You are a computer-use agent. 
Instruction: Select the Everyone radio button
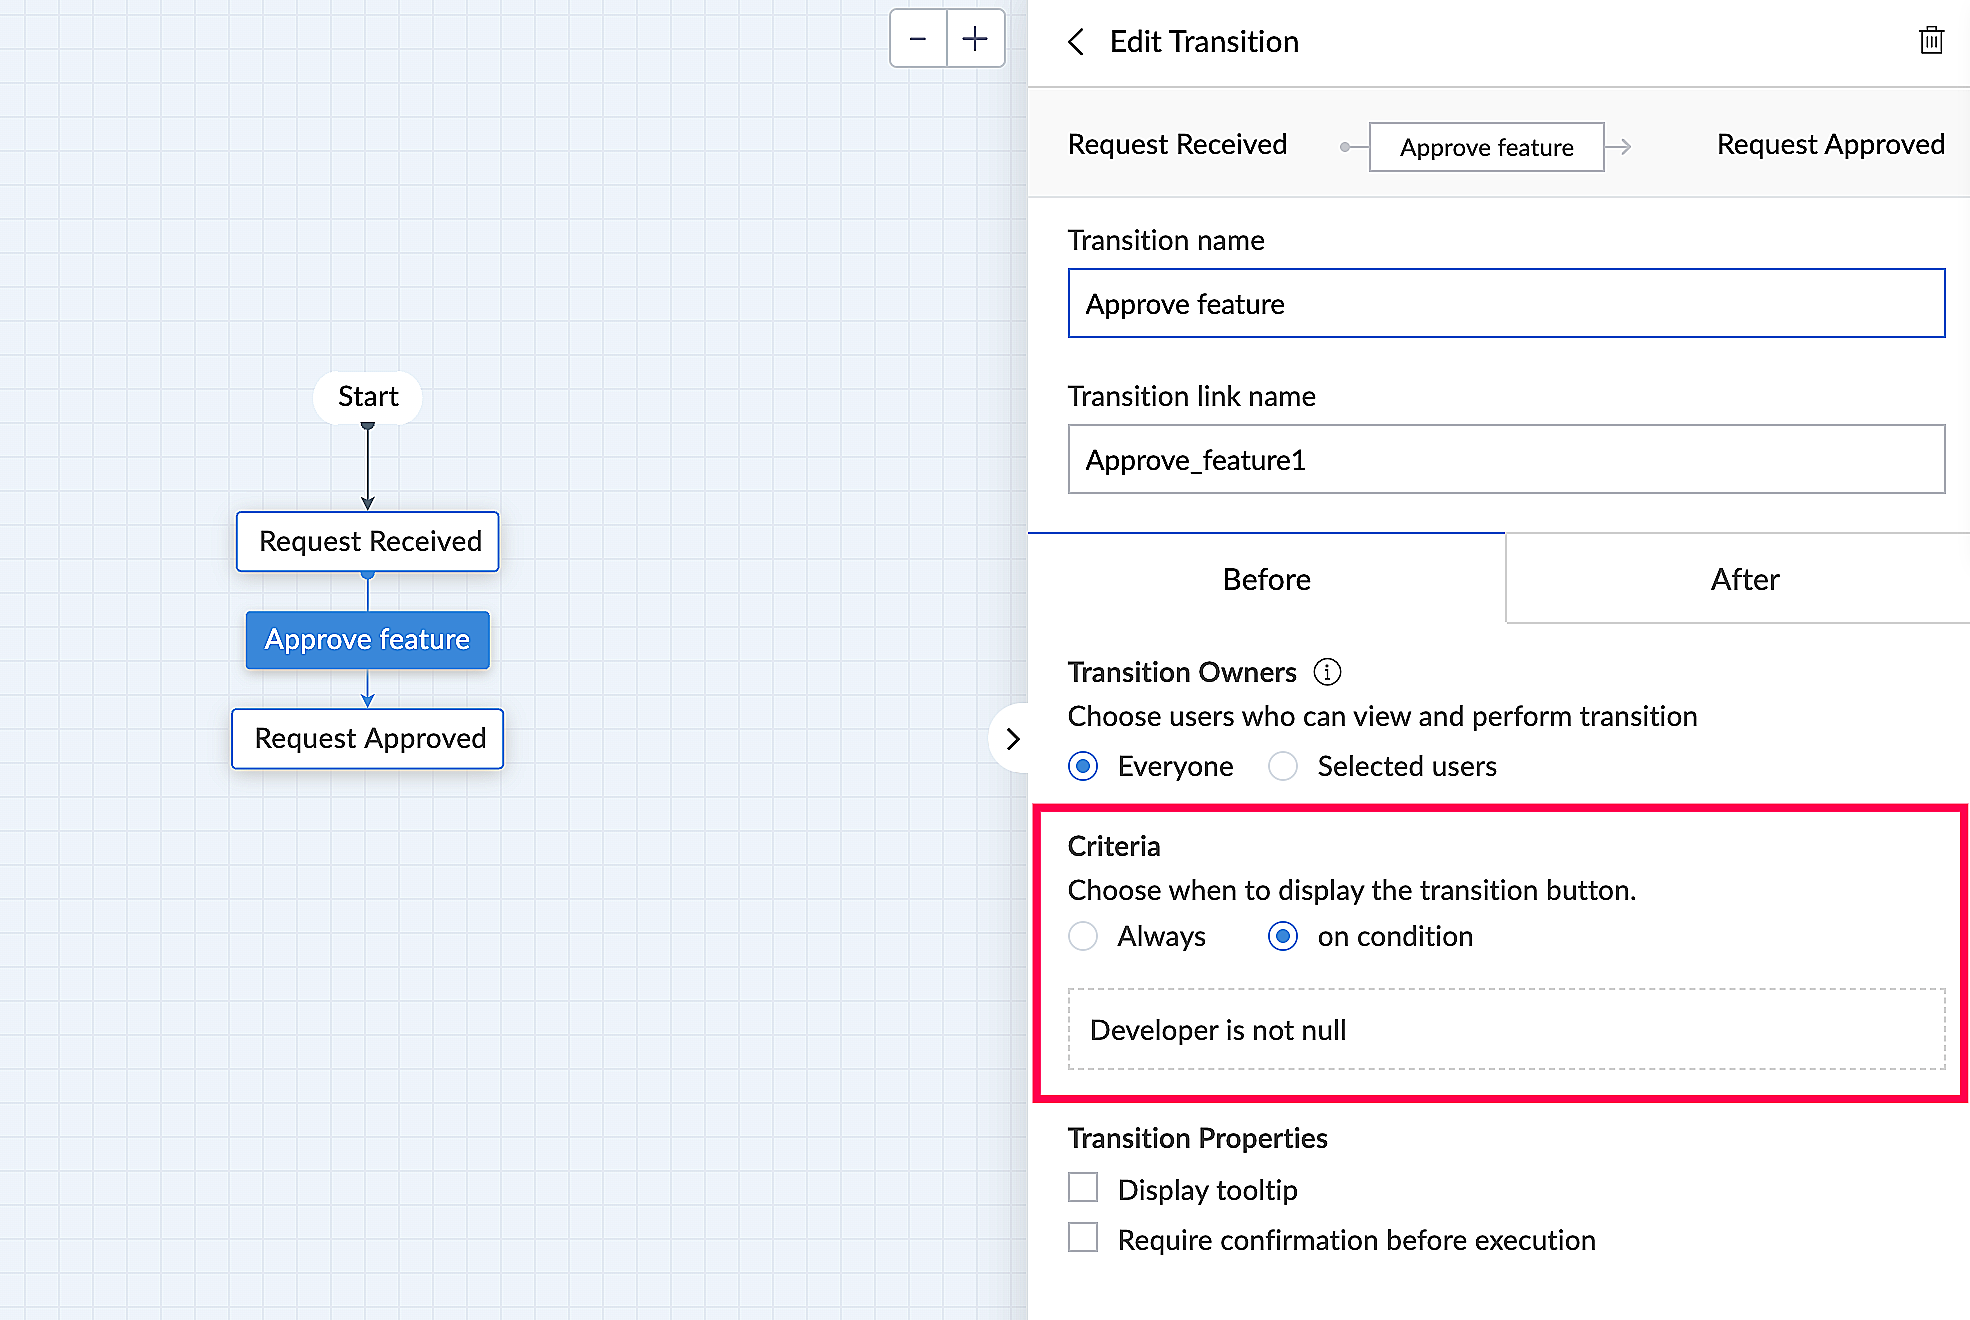pos(1083,766)
